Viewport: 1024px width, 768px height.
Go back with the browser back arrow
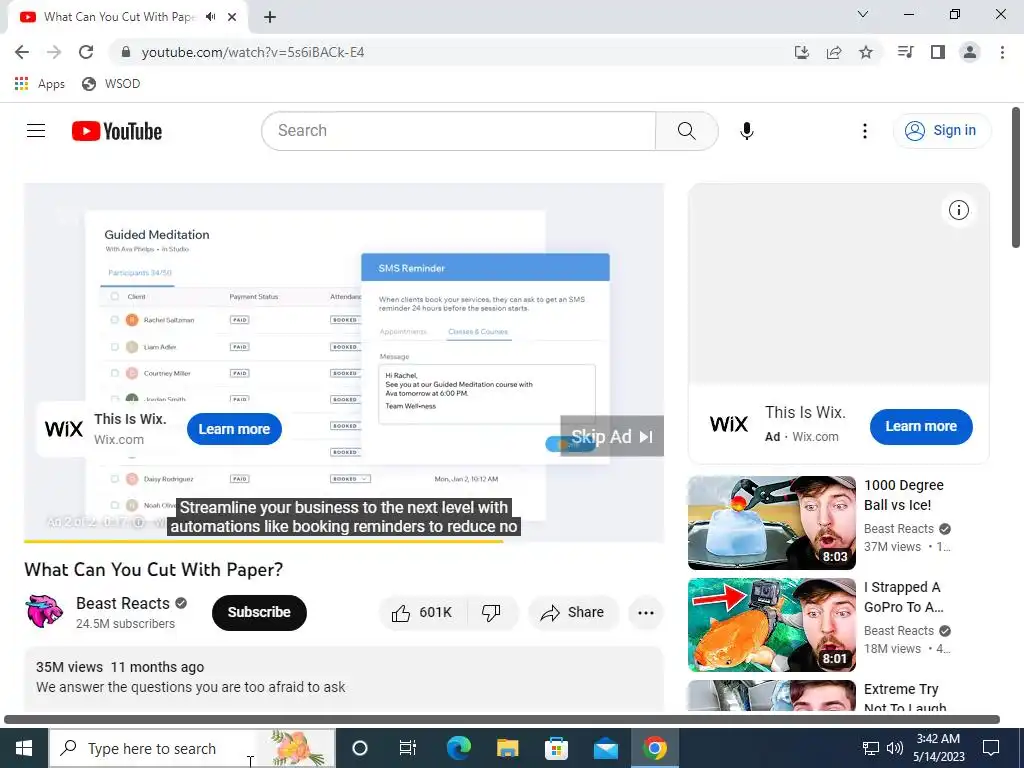point(22,52)
